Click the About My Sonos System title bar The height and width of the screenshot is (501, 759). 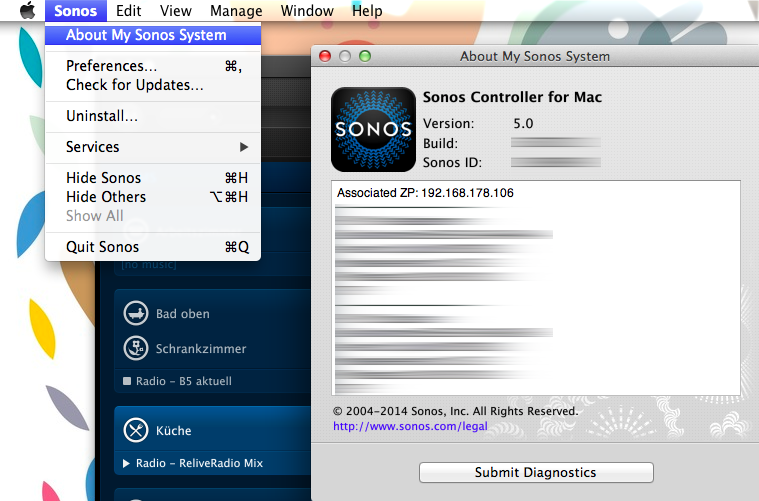point(534,56)
